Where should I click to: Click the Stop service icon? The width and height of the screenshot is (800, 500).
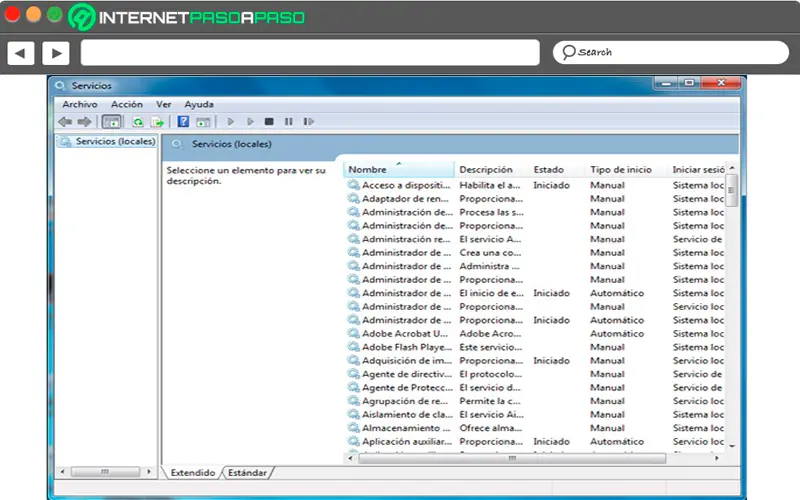pos(269,122)
